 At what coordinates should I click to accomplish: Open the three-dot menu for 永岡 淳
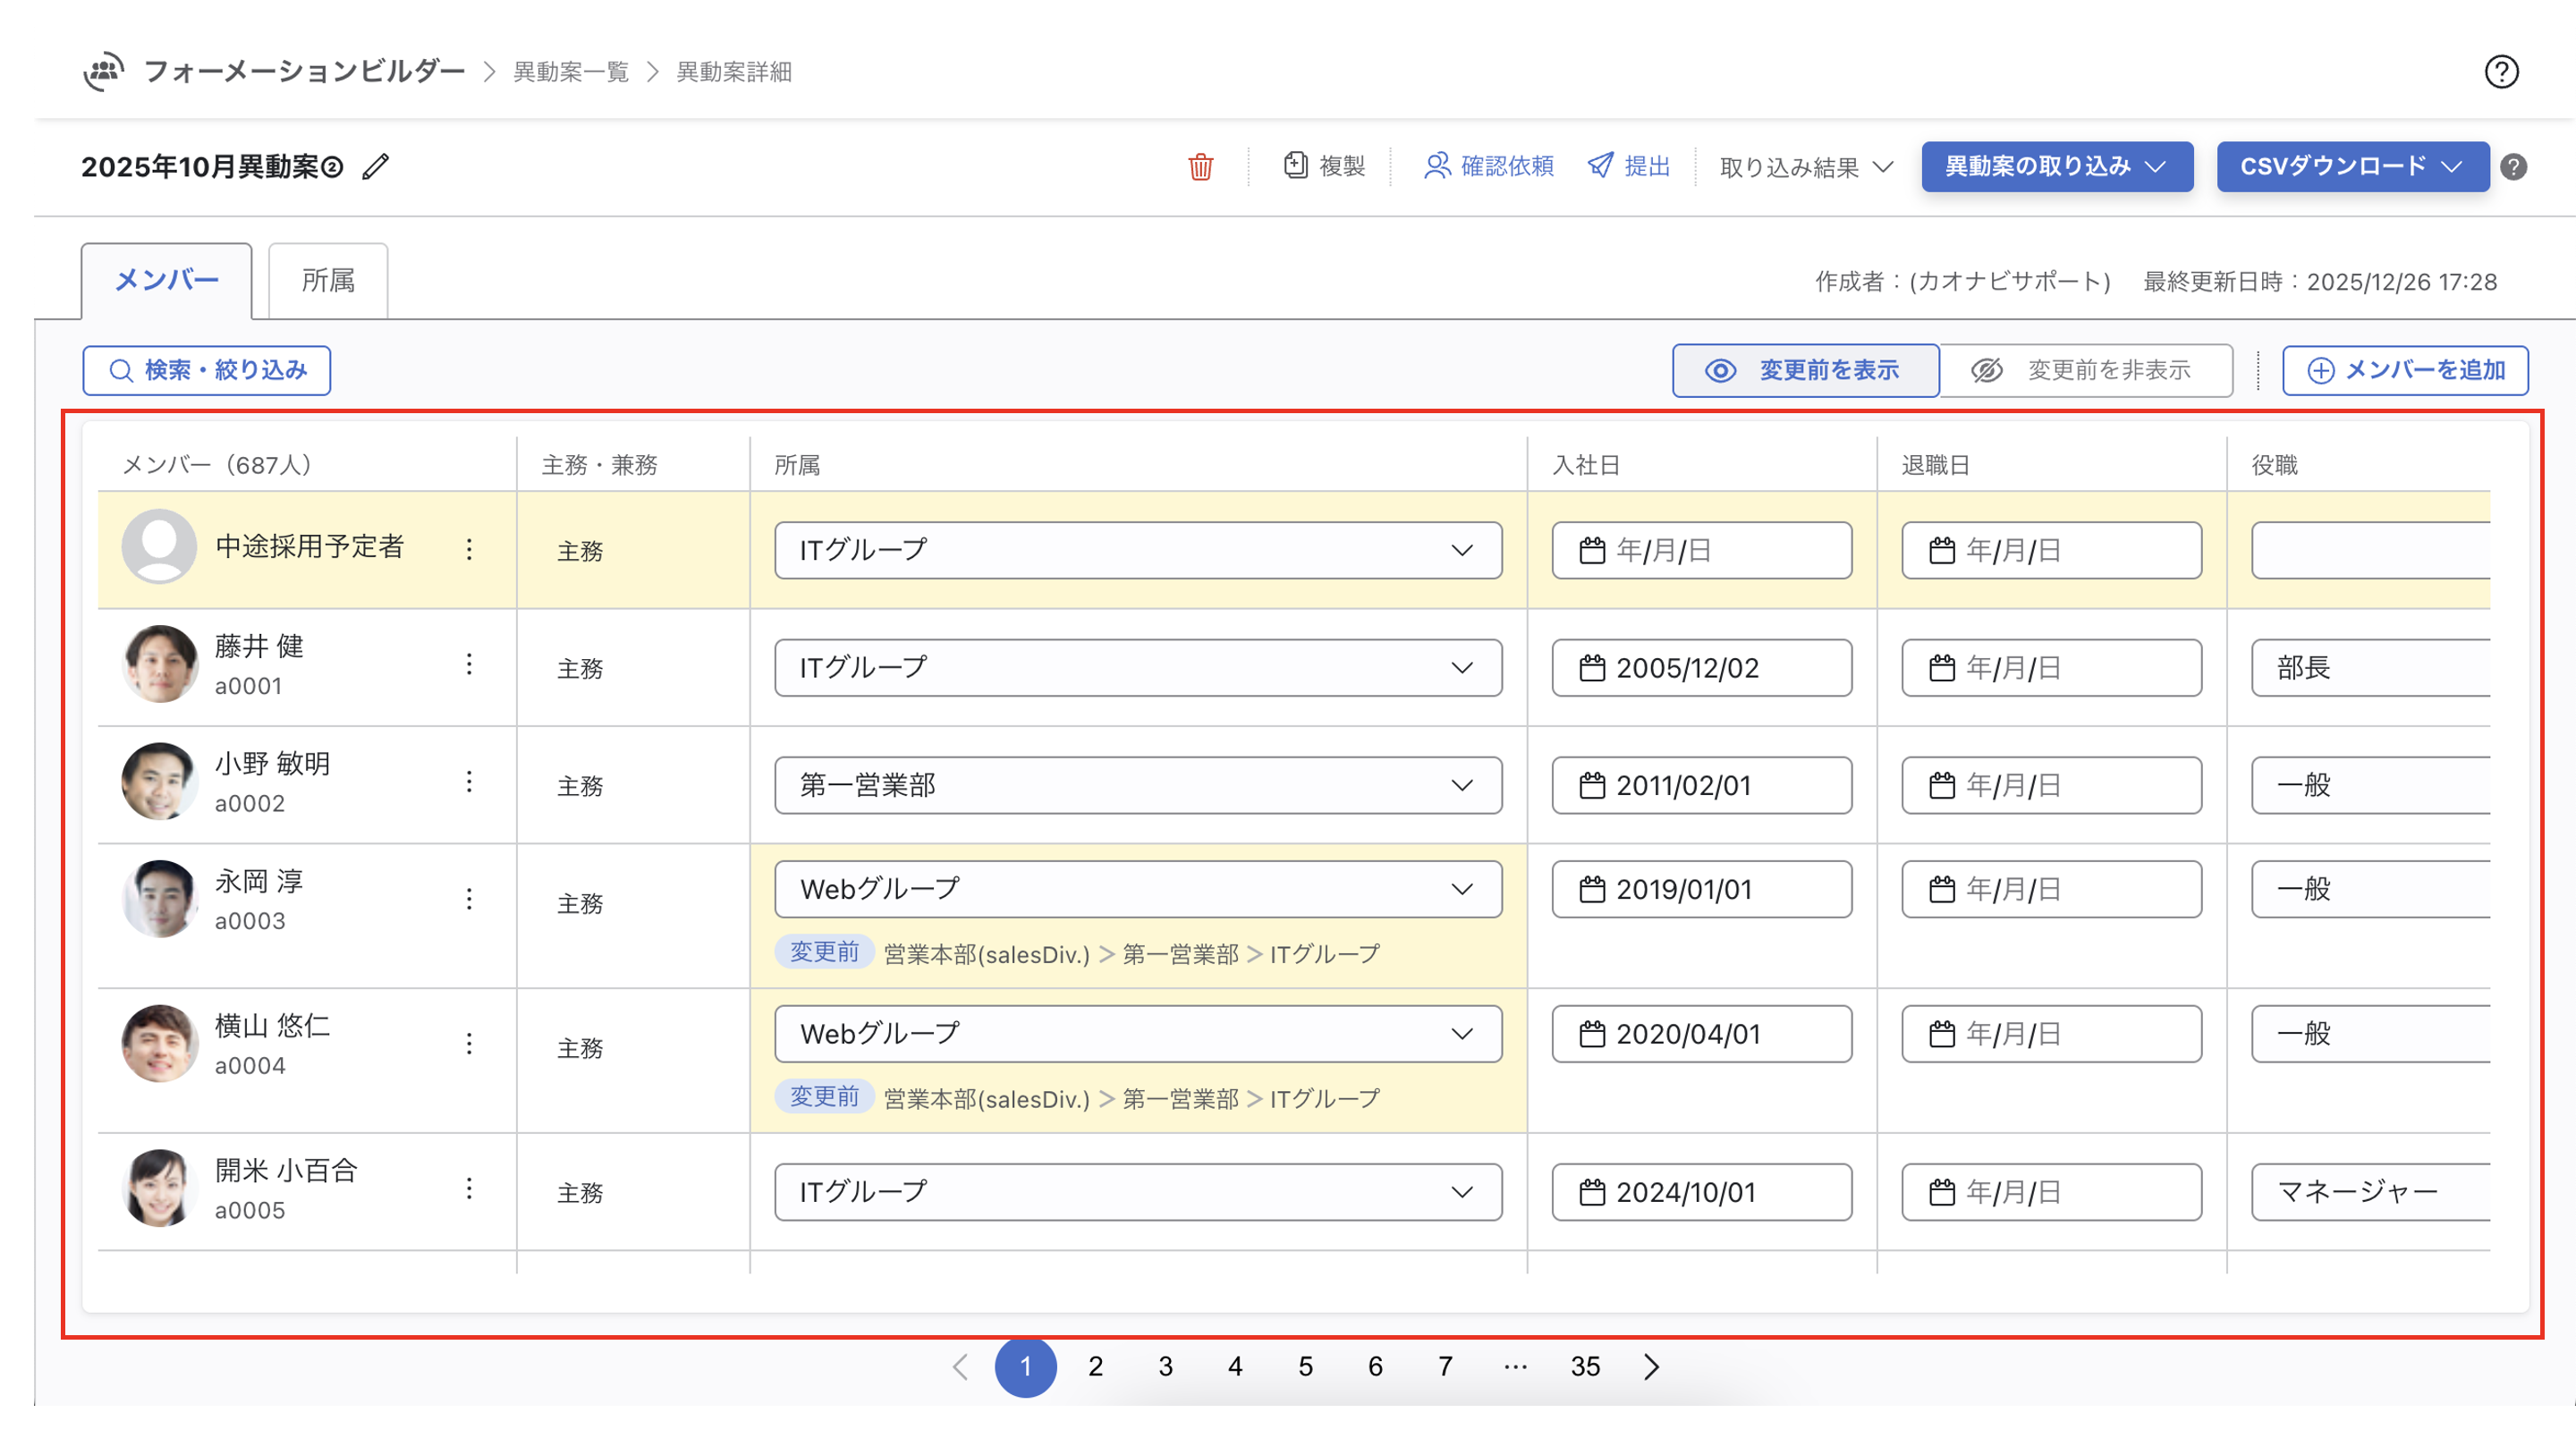pos(469,899)
